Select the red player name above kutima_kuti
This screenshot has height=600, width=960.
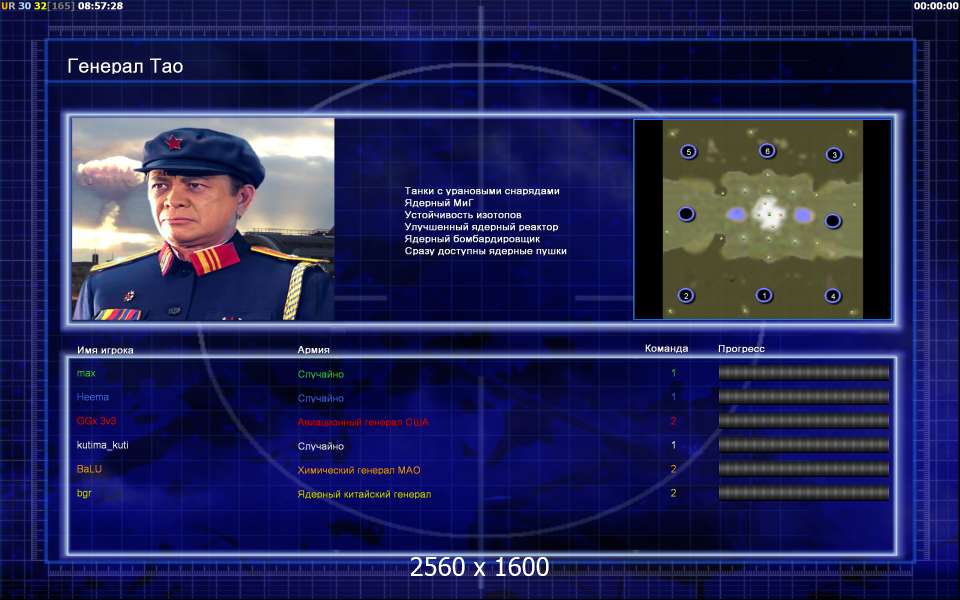(96, 421)
